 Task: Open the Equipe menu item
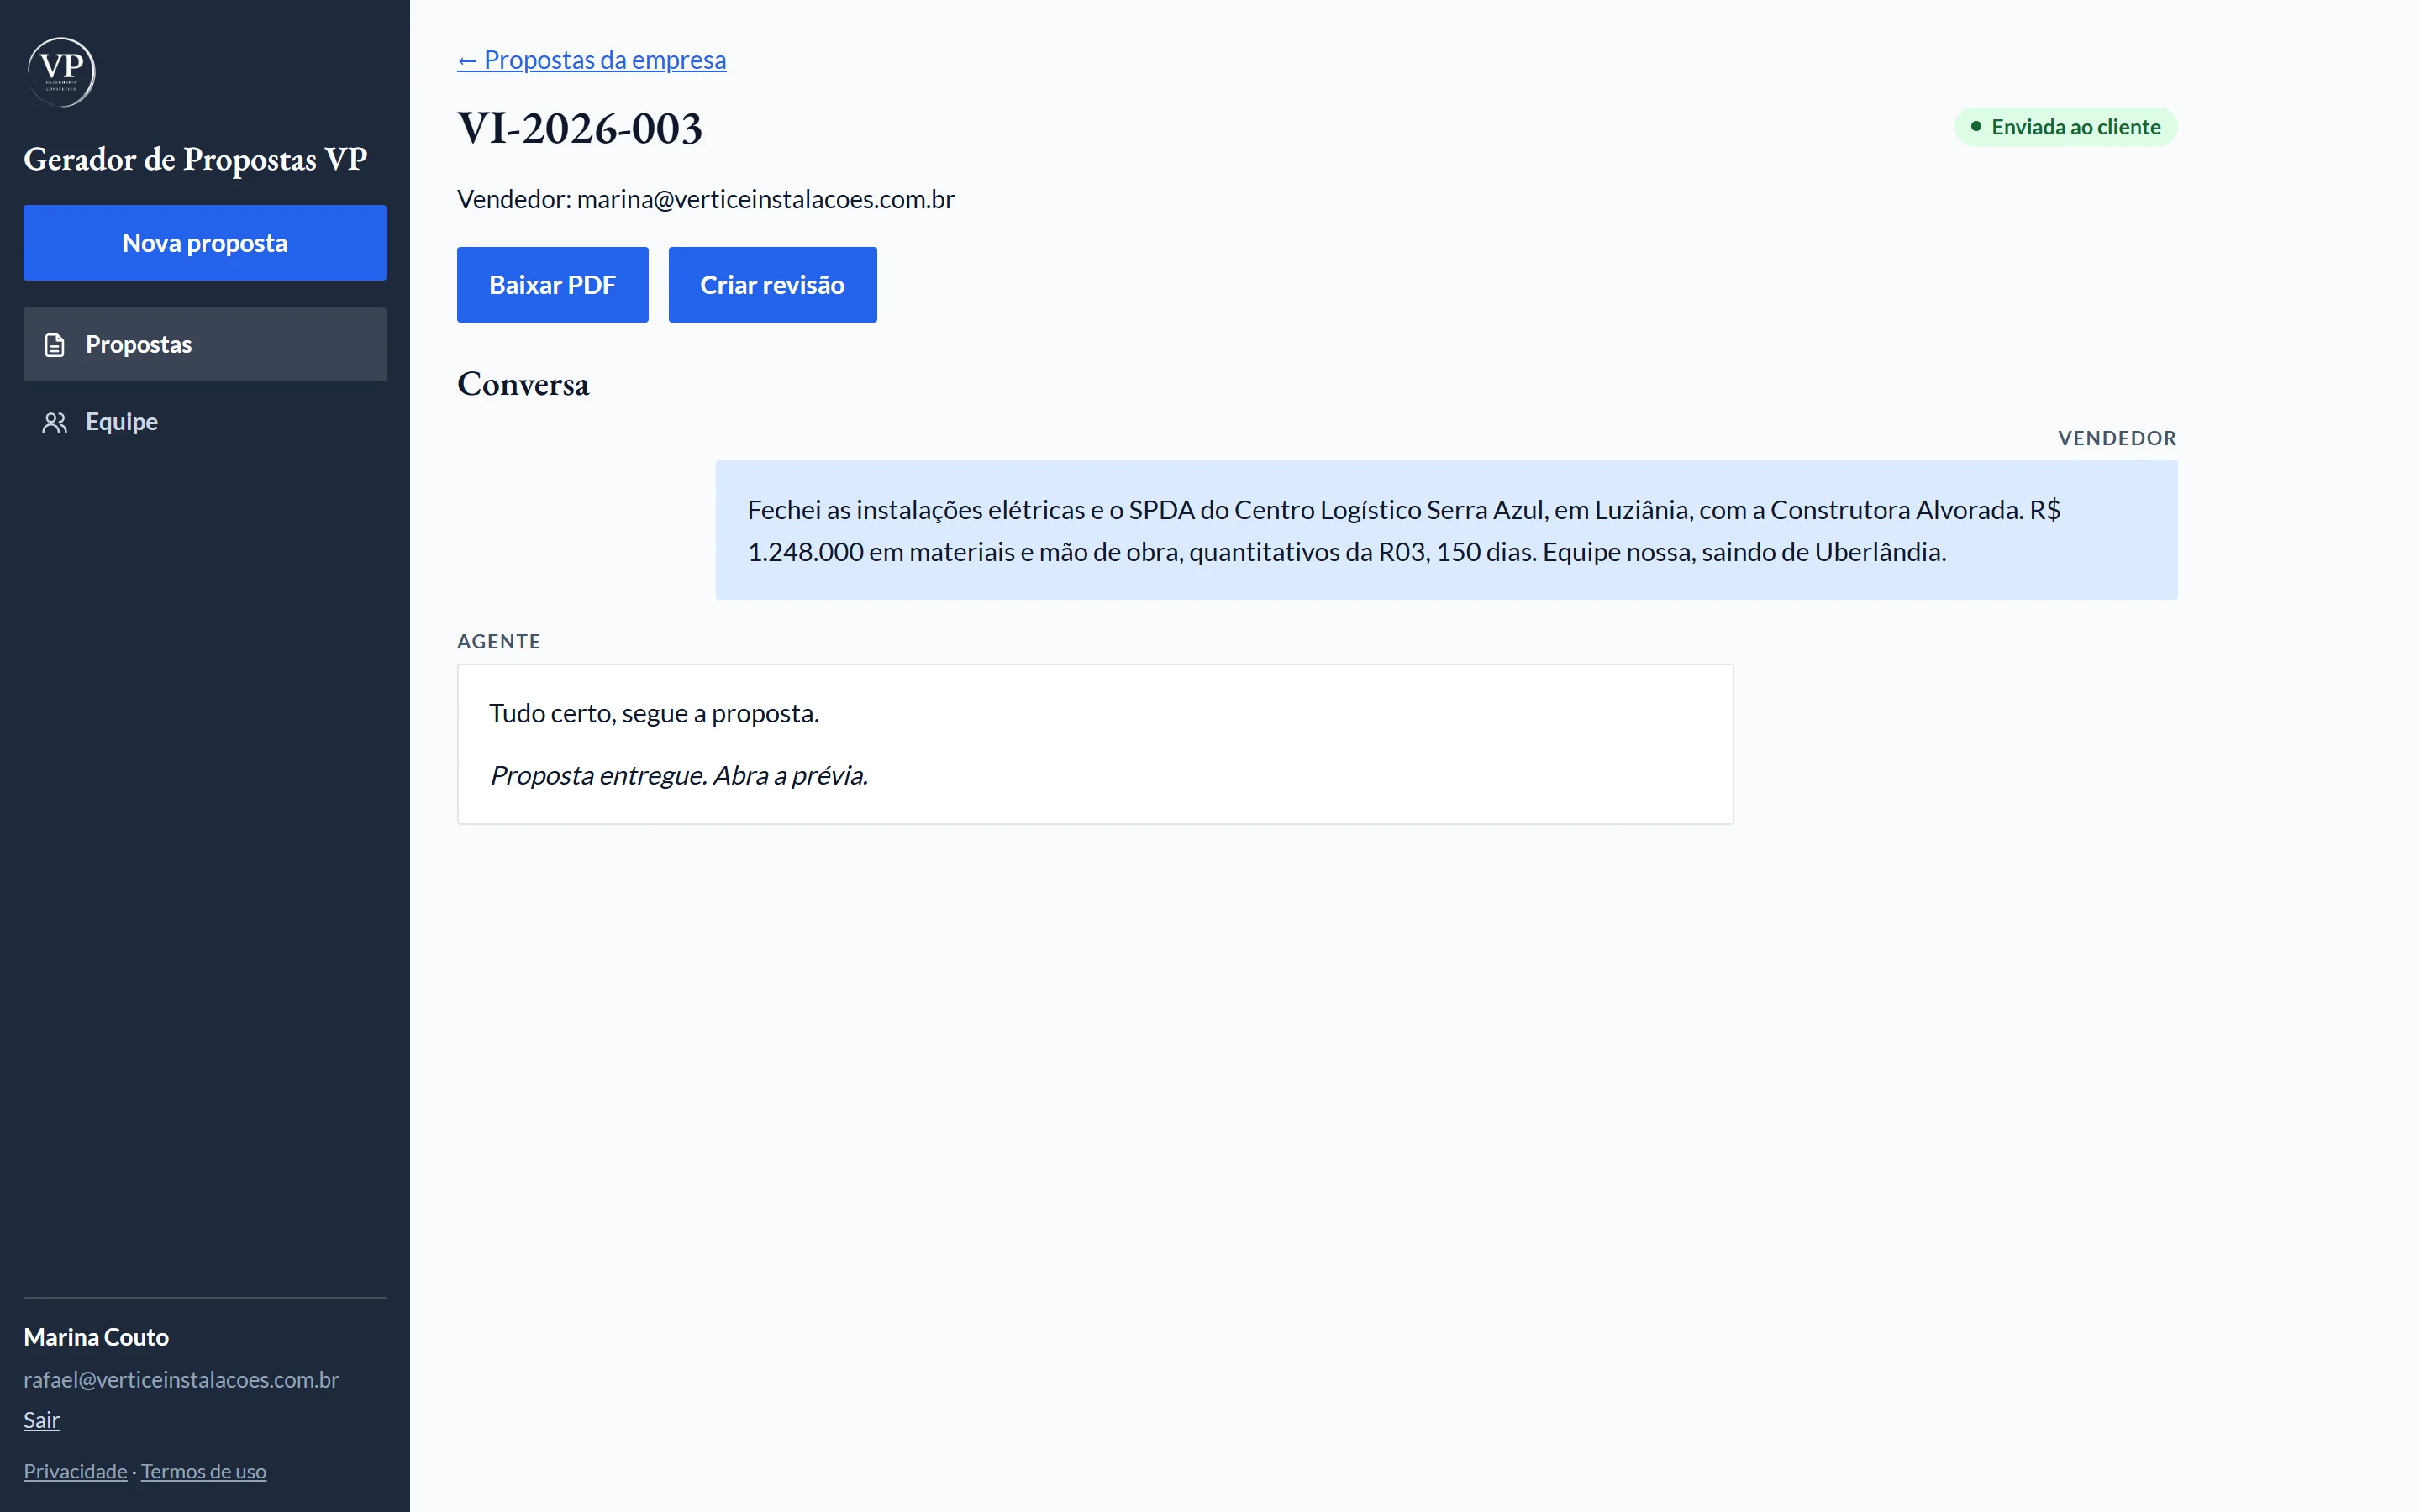click(x=205, y=422)
